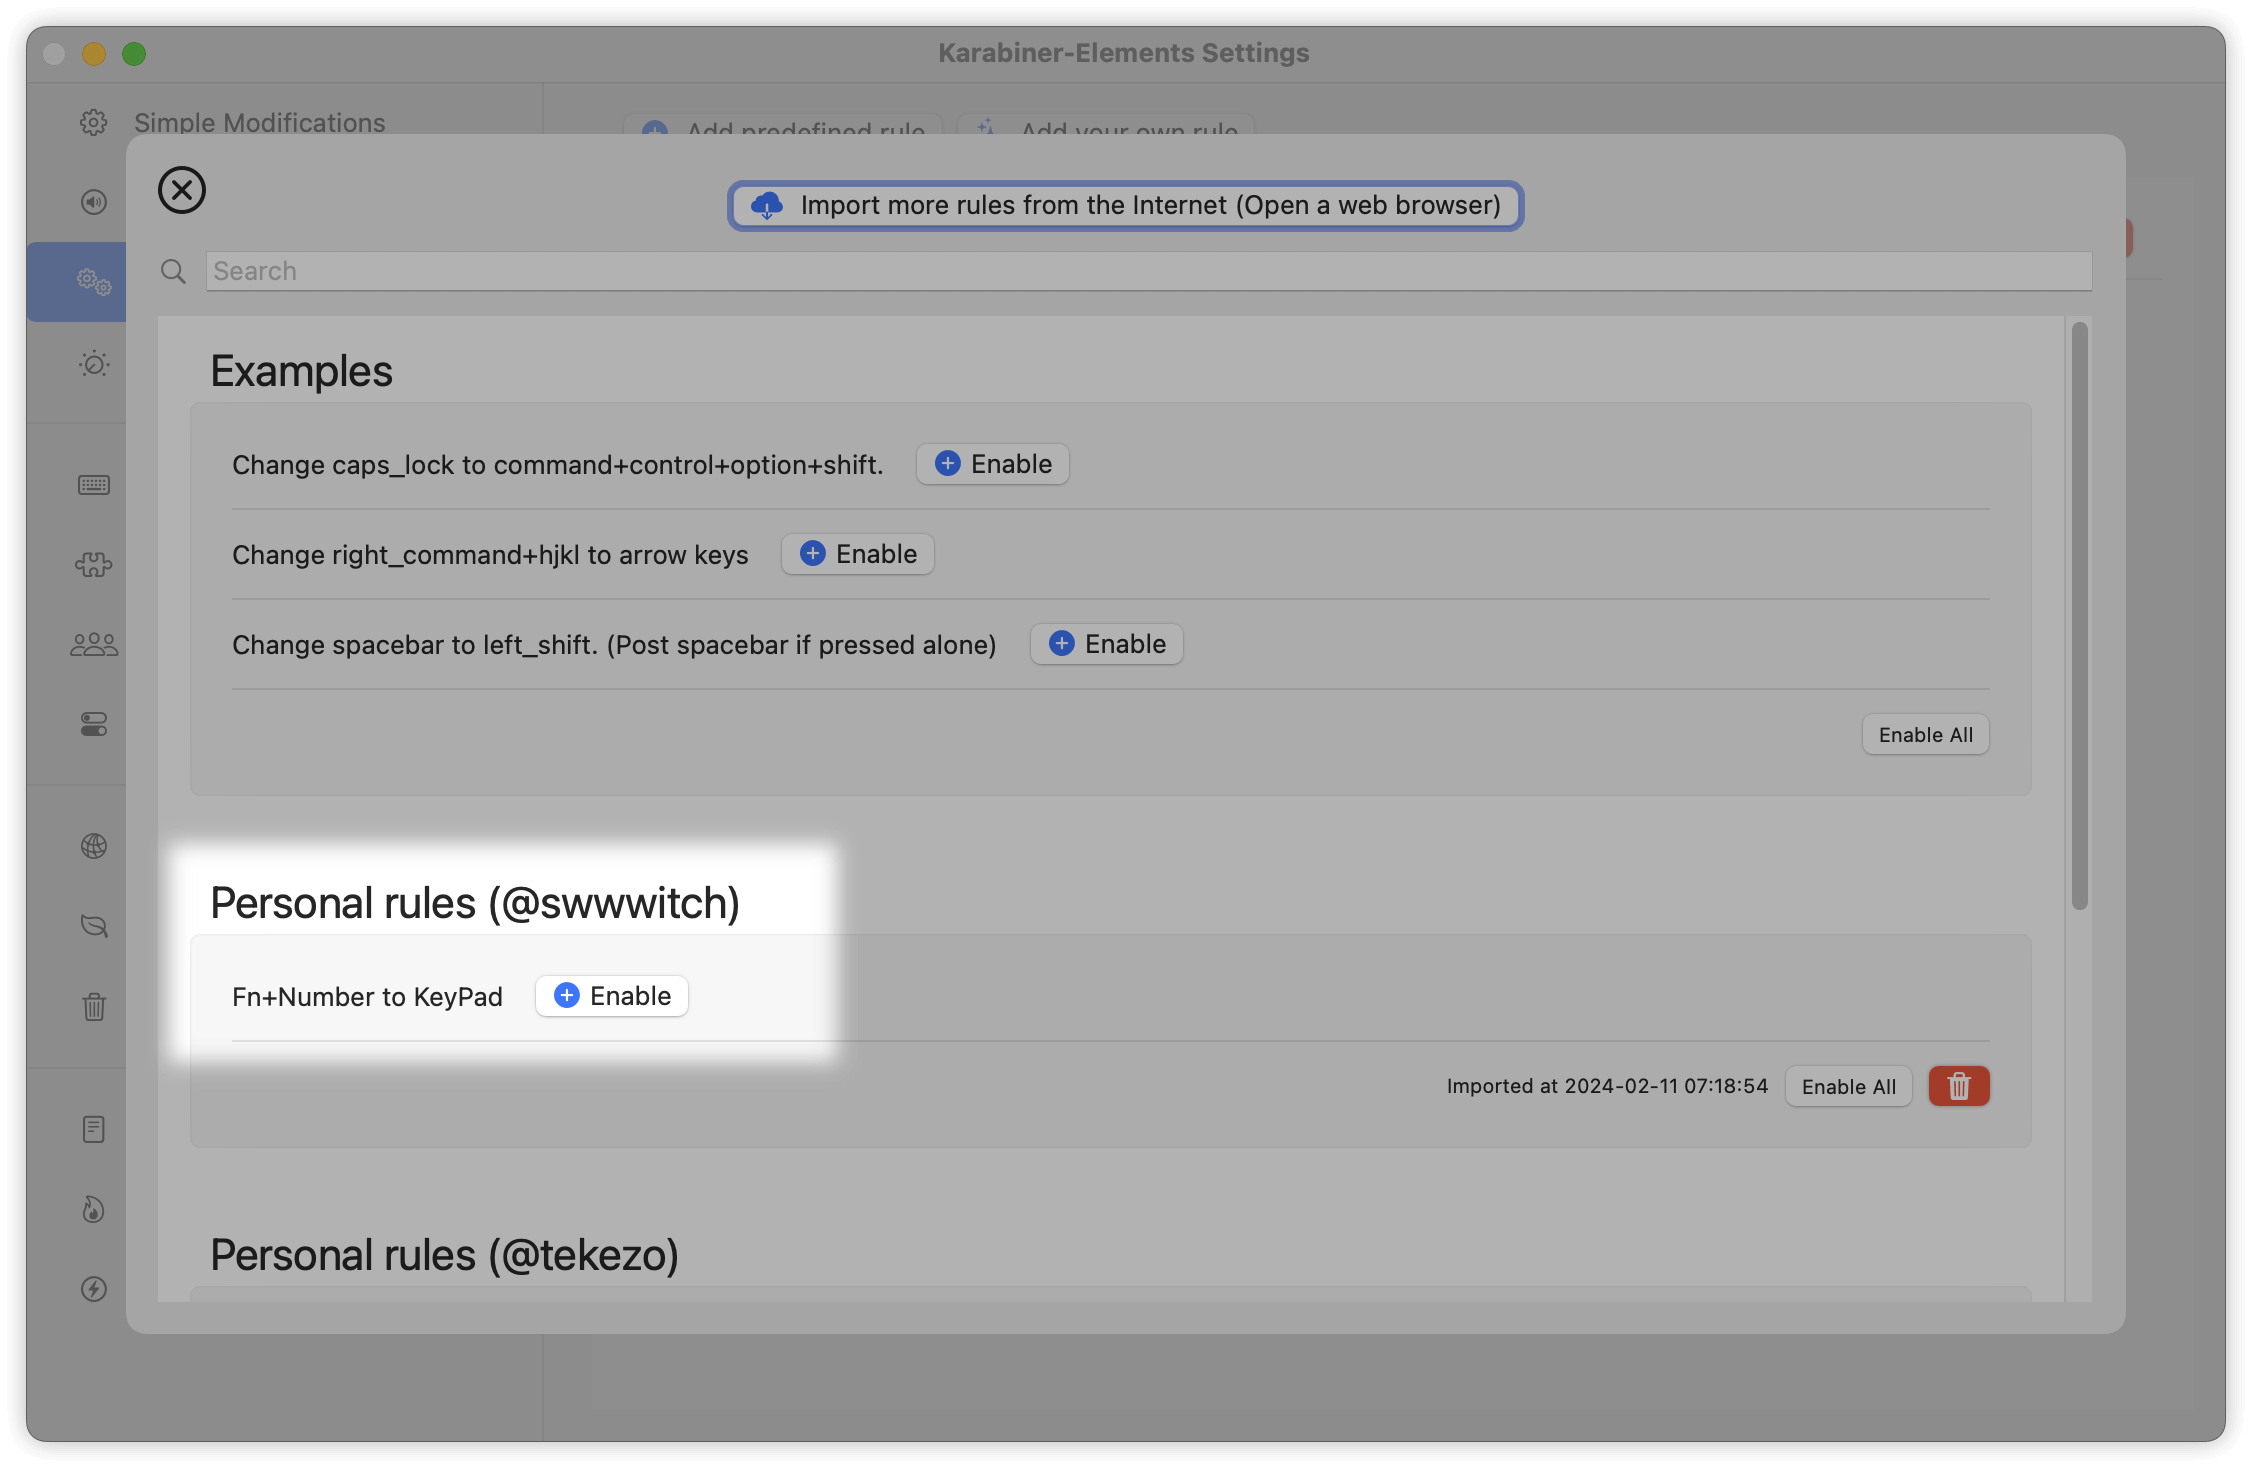Select Complex Modifications double-gear sidebar icon
This screenshot has width=2253, height=1469.
94,282
